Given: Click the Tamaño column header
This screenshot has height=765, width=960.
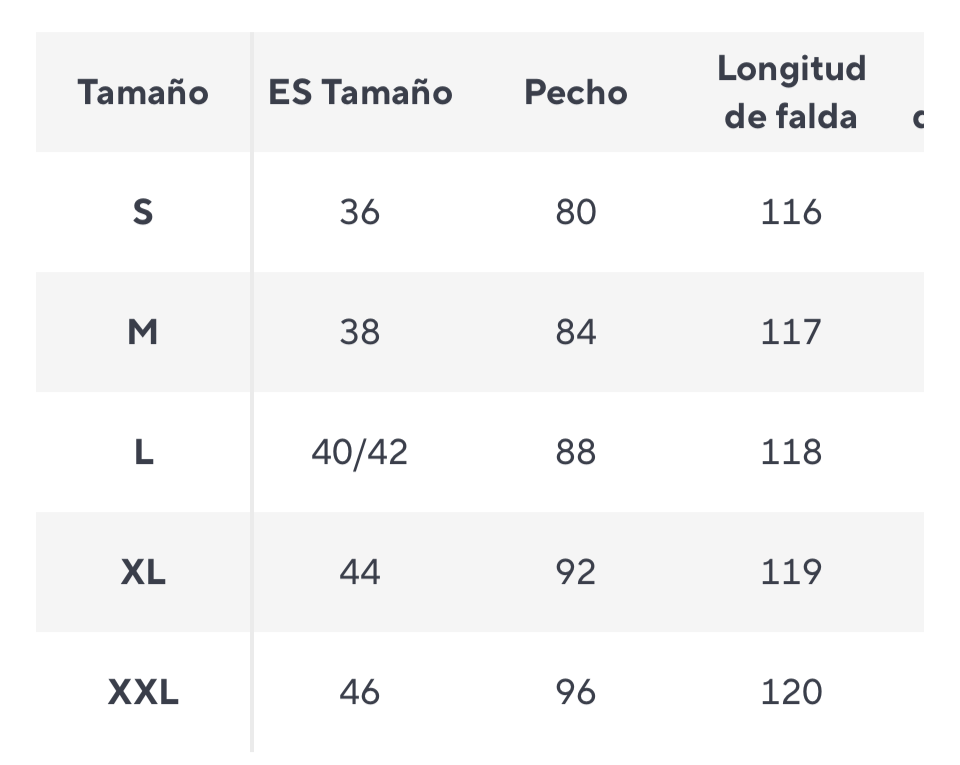Looking at the screenshot, I should (x=143, y=92).
